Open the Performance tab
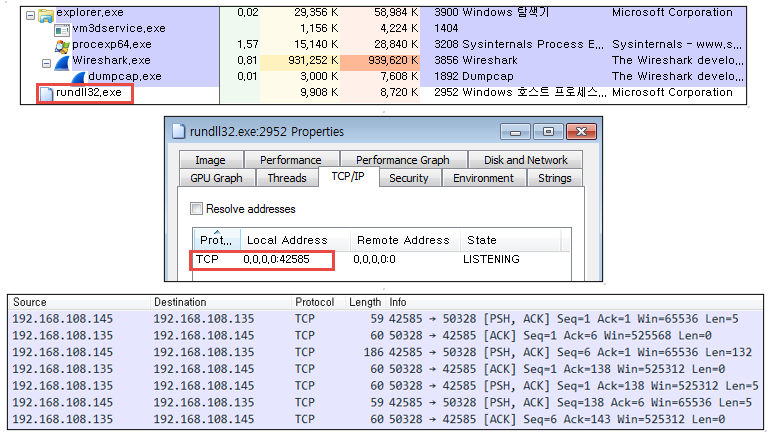Image resolution: width=768 pixels, height=434 pixels. [291, 160]
